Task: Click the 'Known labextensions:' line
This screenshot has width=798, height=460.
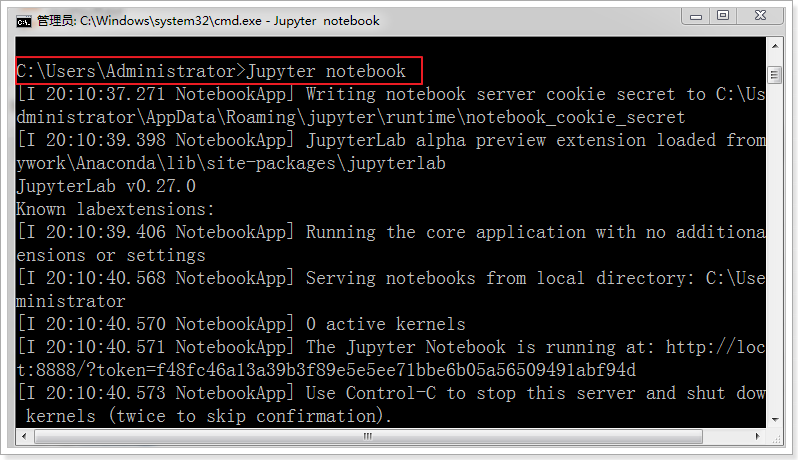Action: [116, 209]
